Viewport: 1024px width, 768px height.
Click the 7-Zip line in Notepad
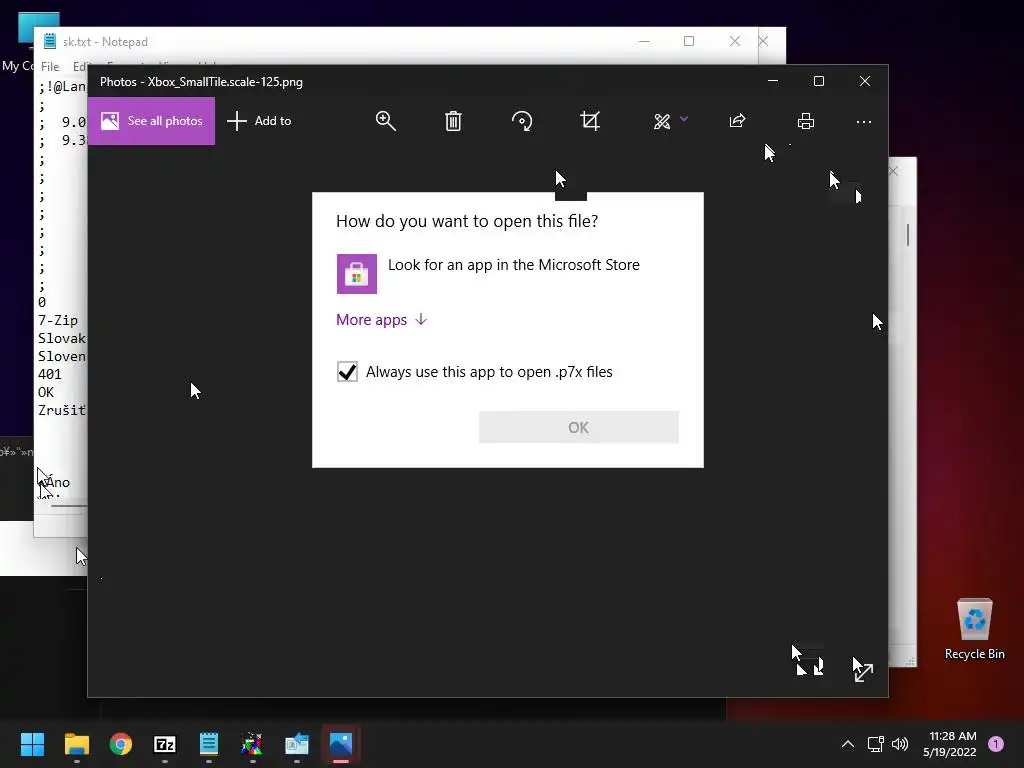pos(58,320)
